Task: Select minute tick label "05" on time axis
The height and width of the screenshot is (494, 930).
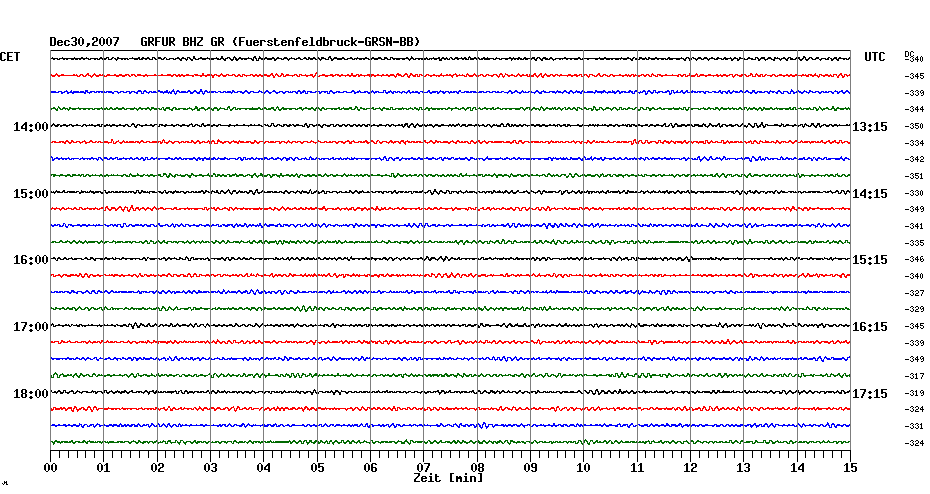Action: (x=317, y=468)
